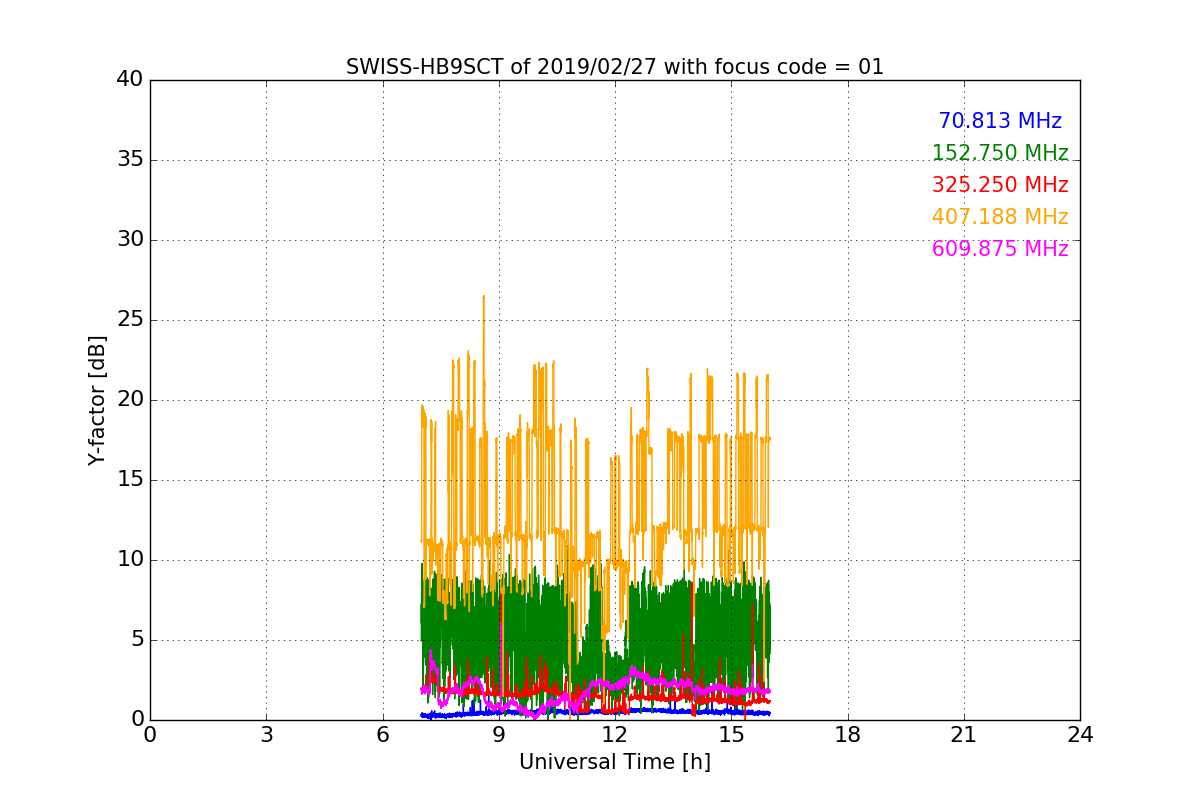Viewport: 1200px width, 800px height.
Task: Click the y-axis tick label 30
Action: (130, 240)
